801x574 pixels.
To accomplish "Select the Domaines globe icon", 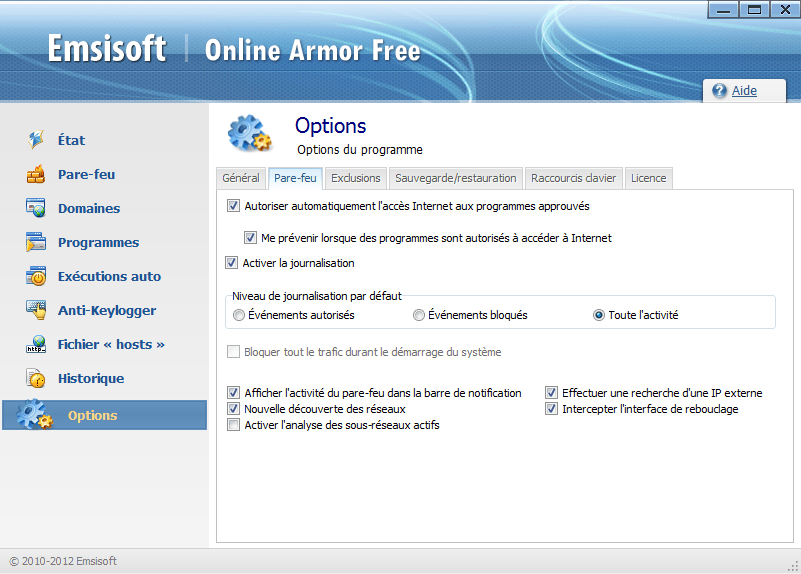I will coord(36,208).
